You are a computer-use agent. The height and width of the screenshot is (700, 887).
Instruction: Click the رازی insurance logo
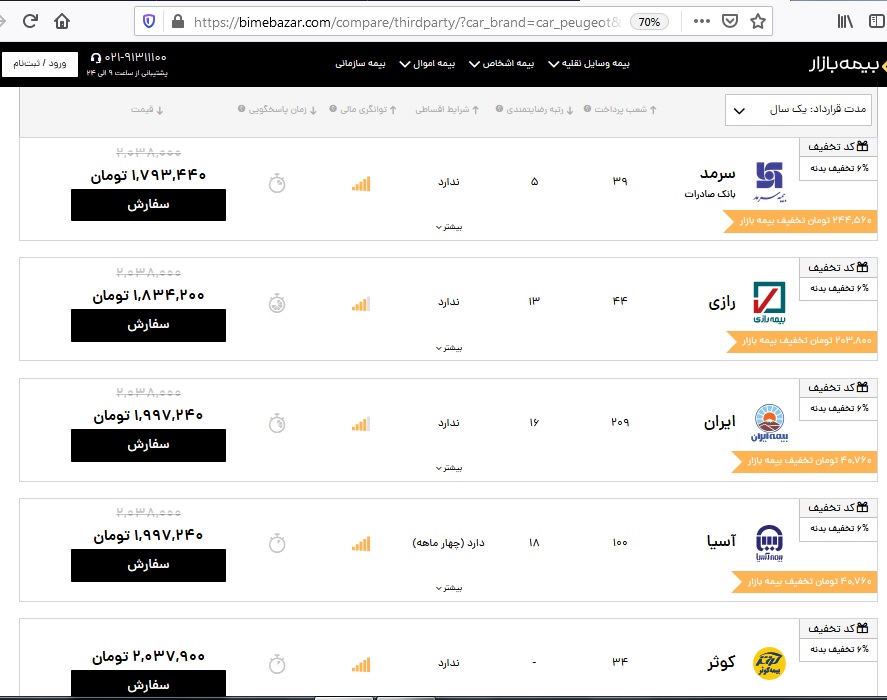pyautogui.click(x=769, y=302)
